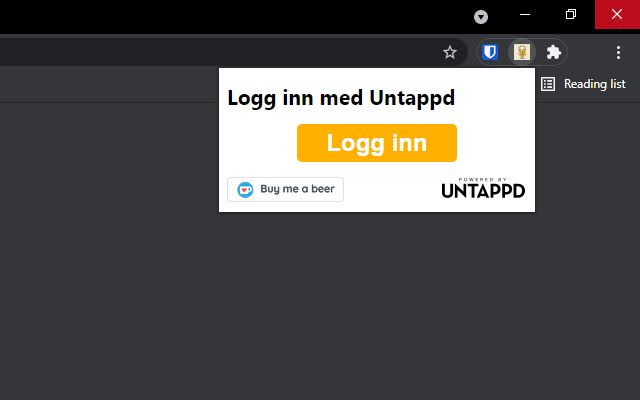The width and height of the screenshot is (640, 400).
Task: Open the Reading list
Action: [x=583, y=84]
